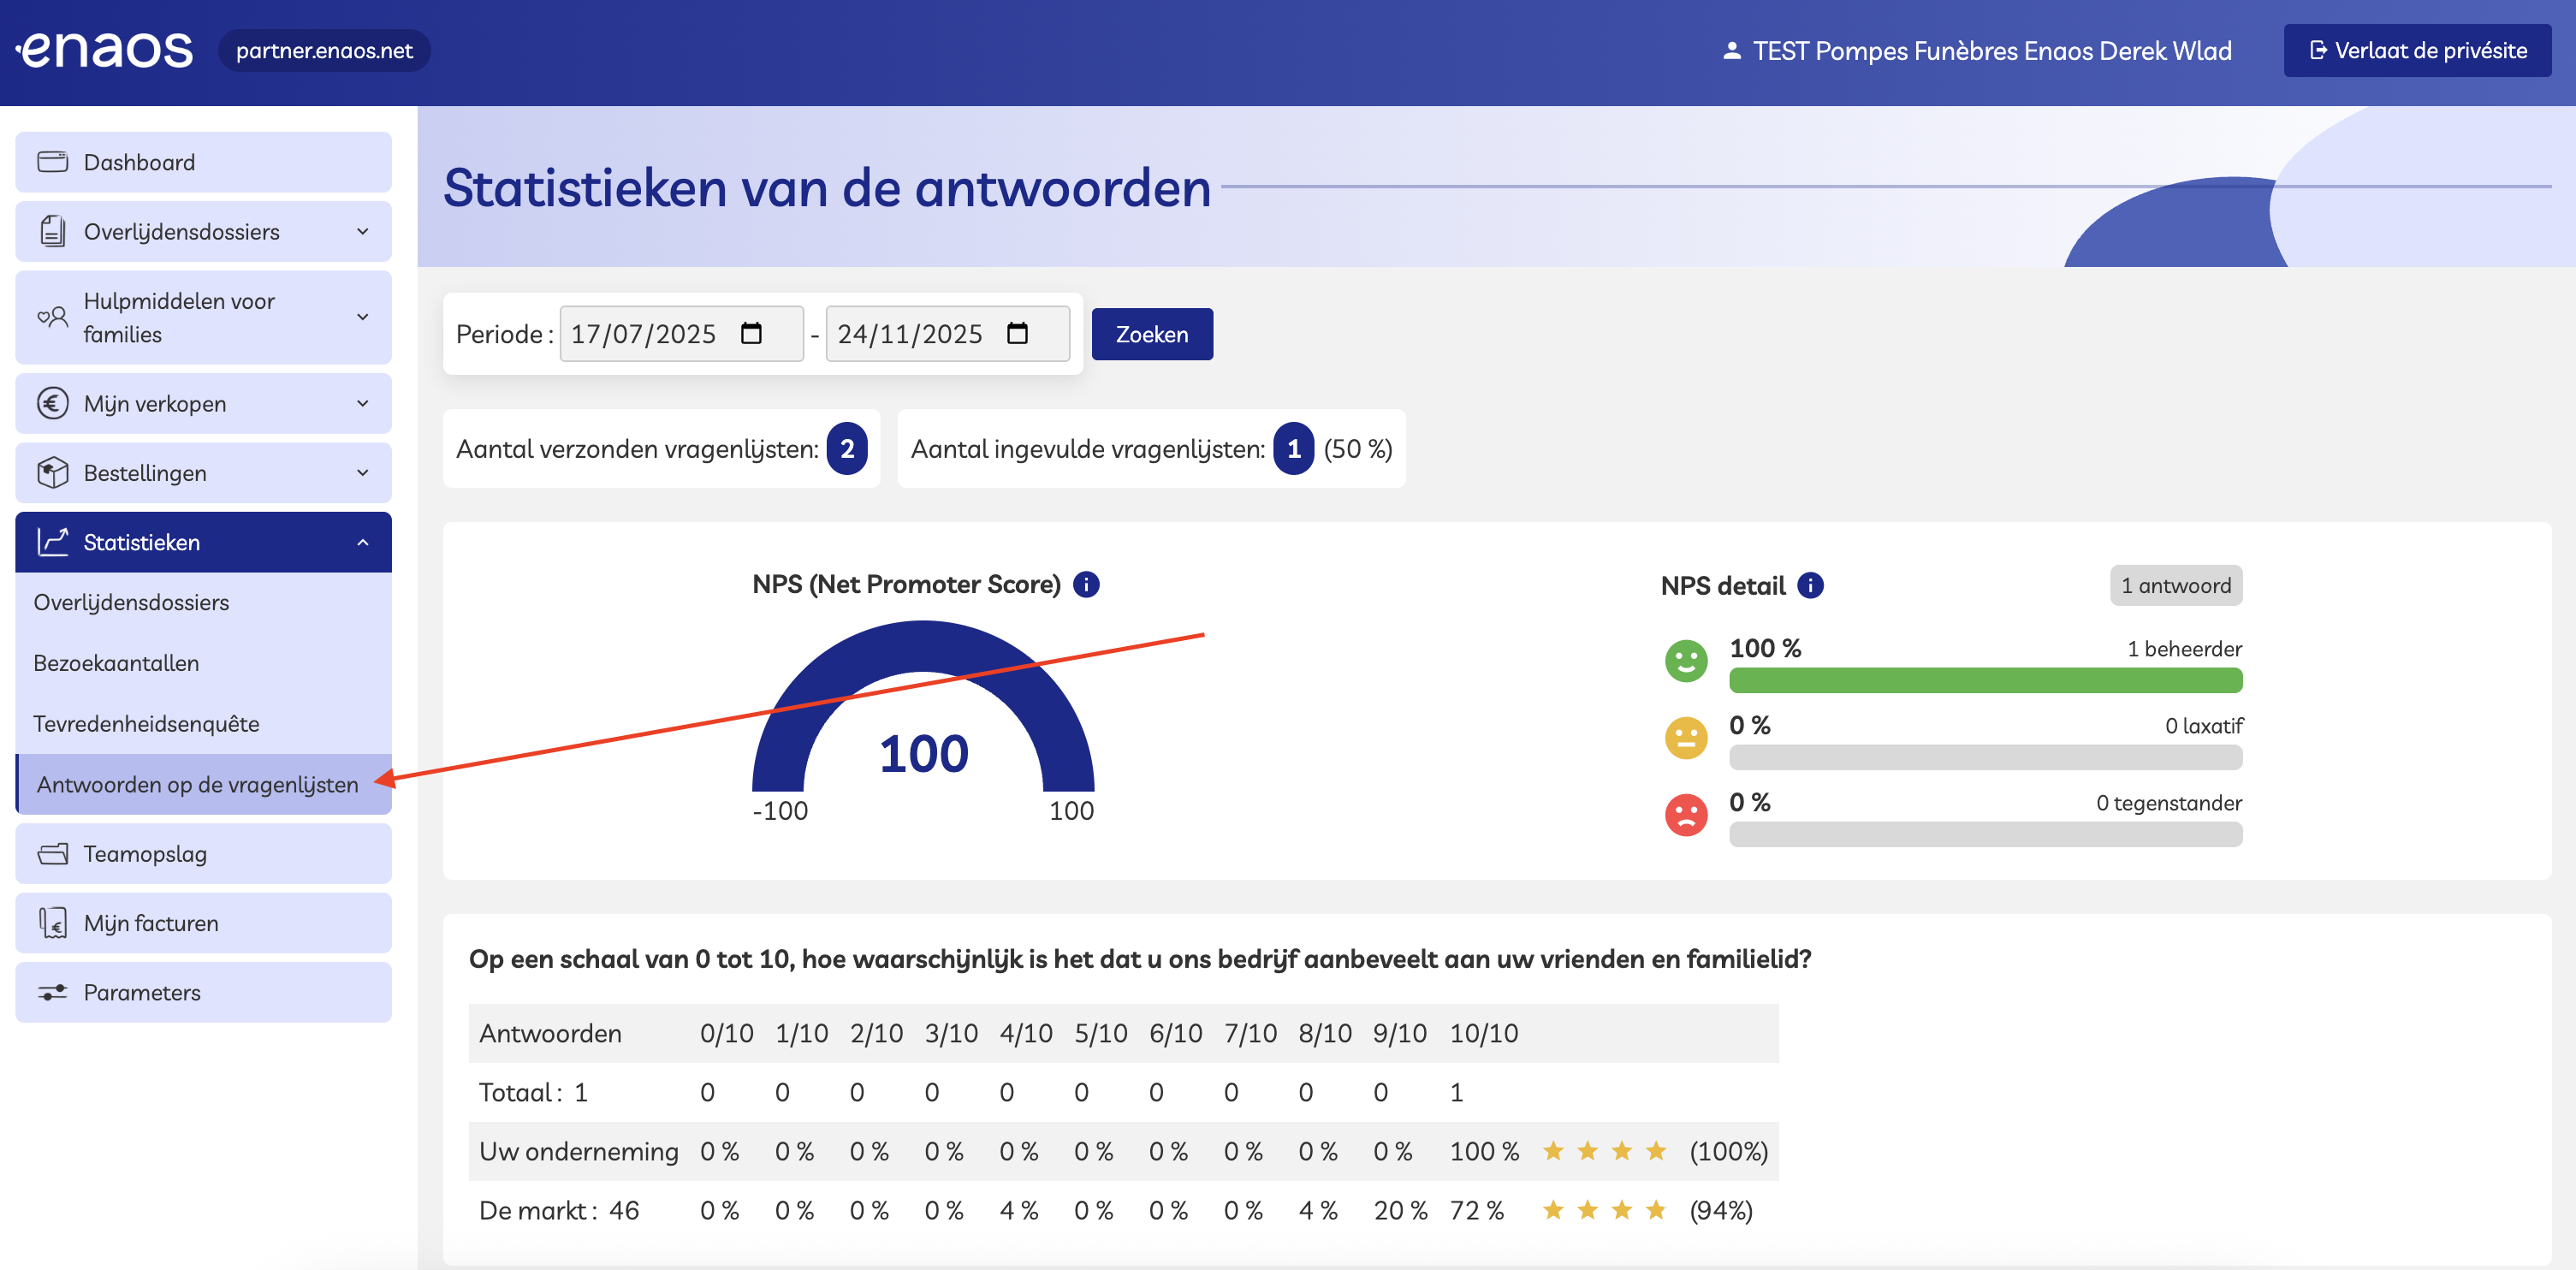Viewport: 2576px width, 1270px height.
Task: Click the red sad detractor icon
Action: pos(1686,814)
